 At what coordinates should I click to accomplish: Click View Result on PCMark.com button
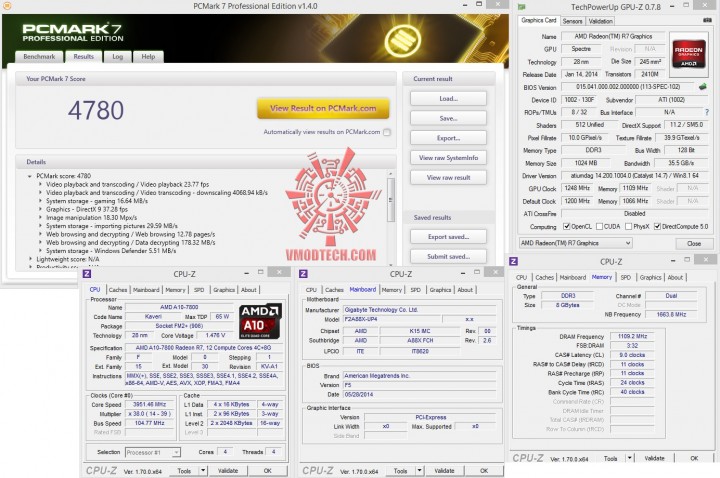pos(323,108)
